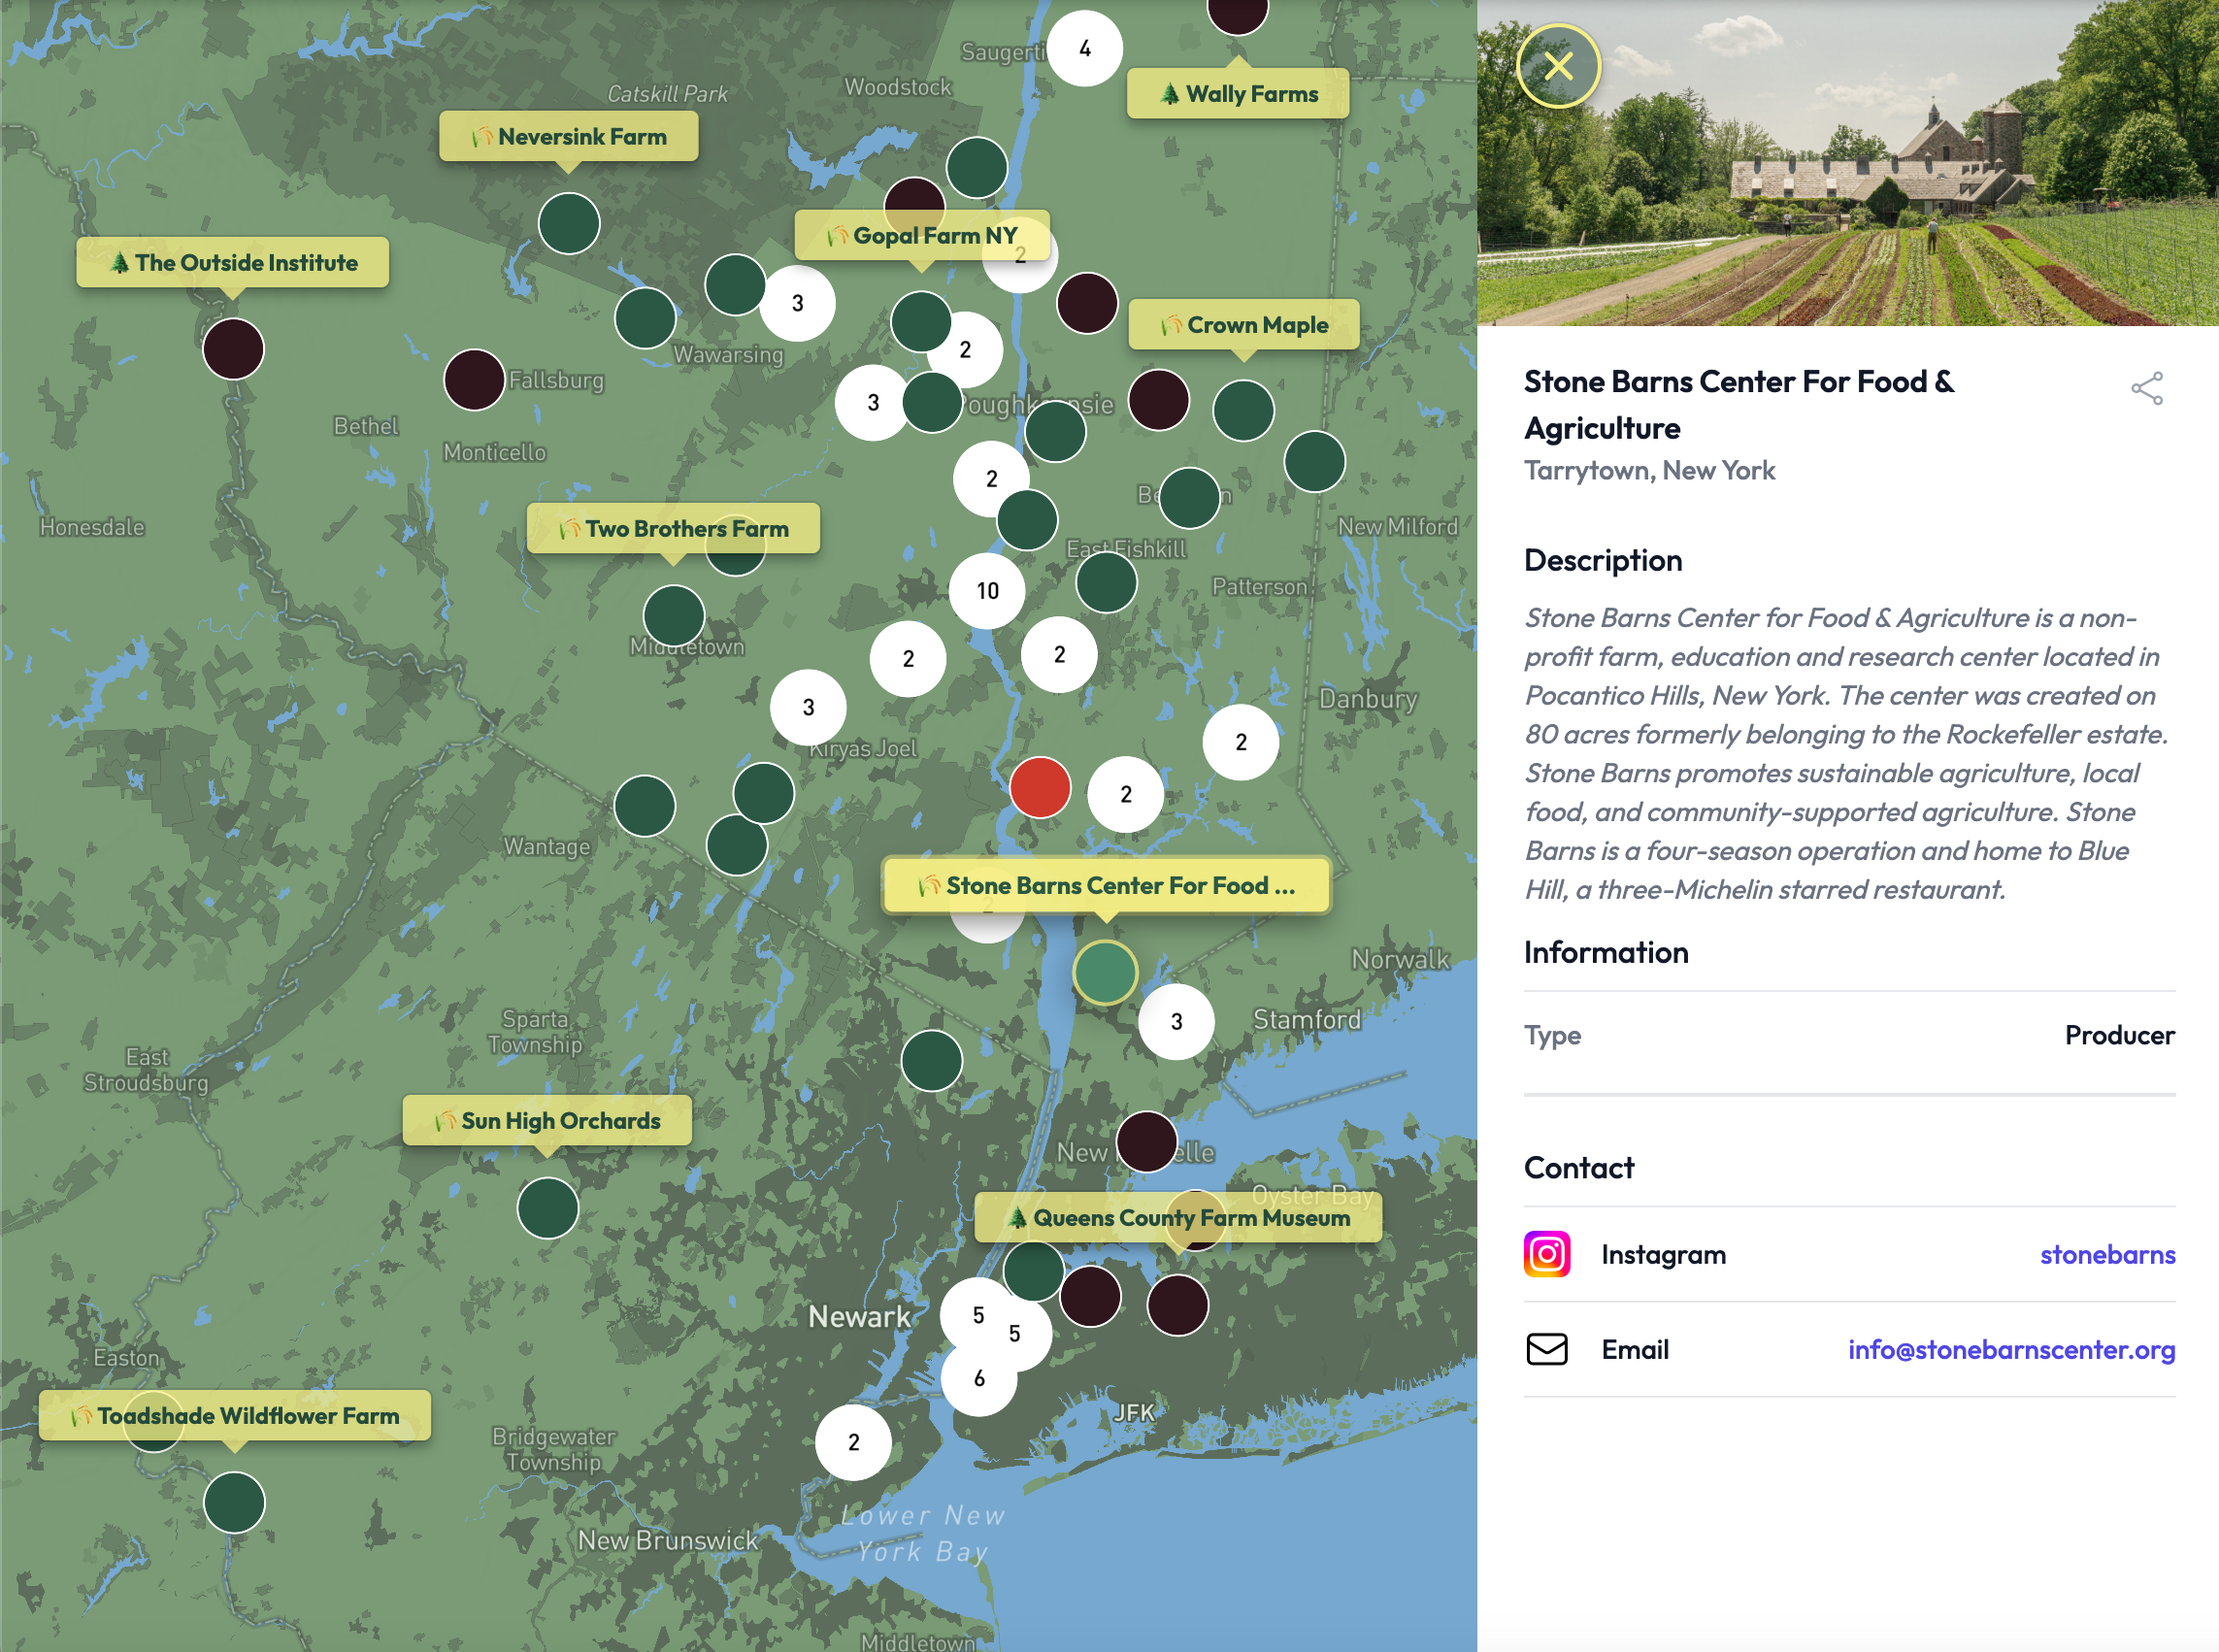Open Two Brothers Farm label
The width and height of the screenshot is (2219, 1652).
click(x=673, y=528)
